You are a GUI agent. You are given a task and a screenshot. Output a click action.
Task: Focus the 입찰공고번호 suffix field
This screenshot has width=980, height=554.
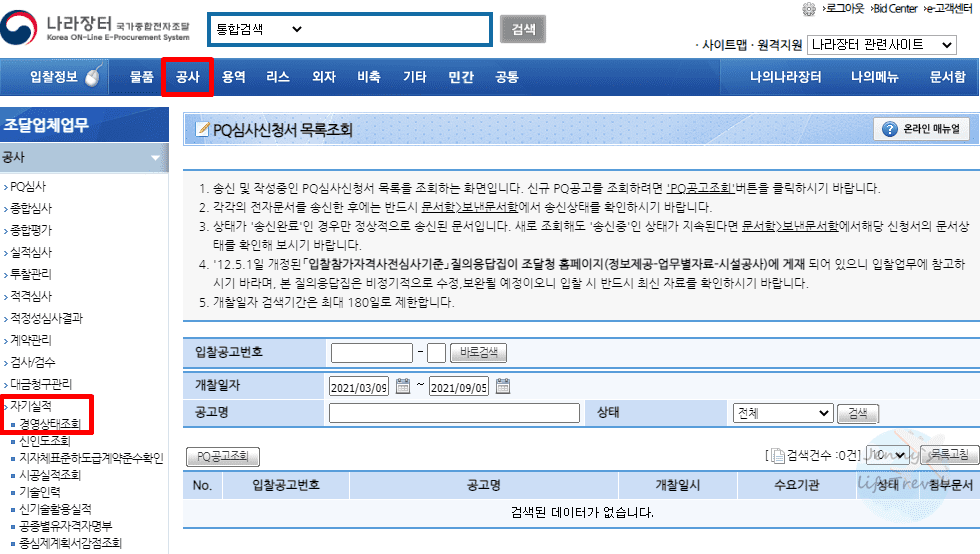click(x=436, y=353)
